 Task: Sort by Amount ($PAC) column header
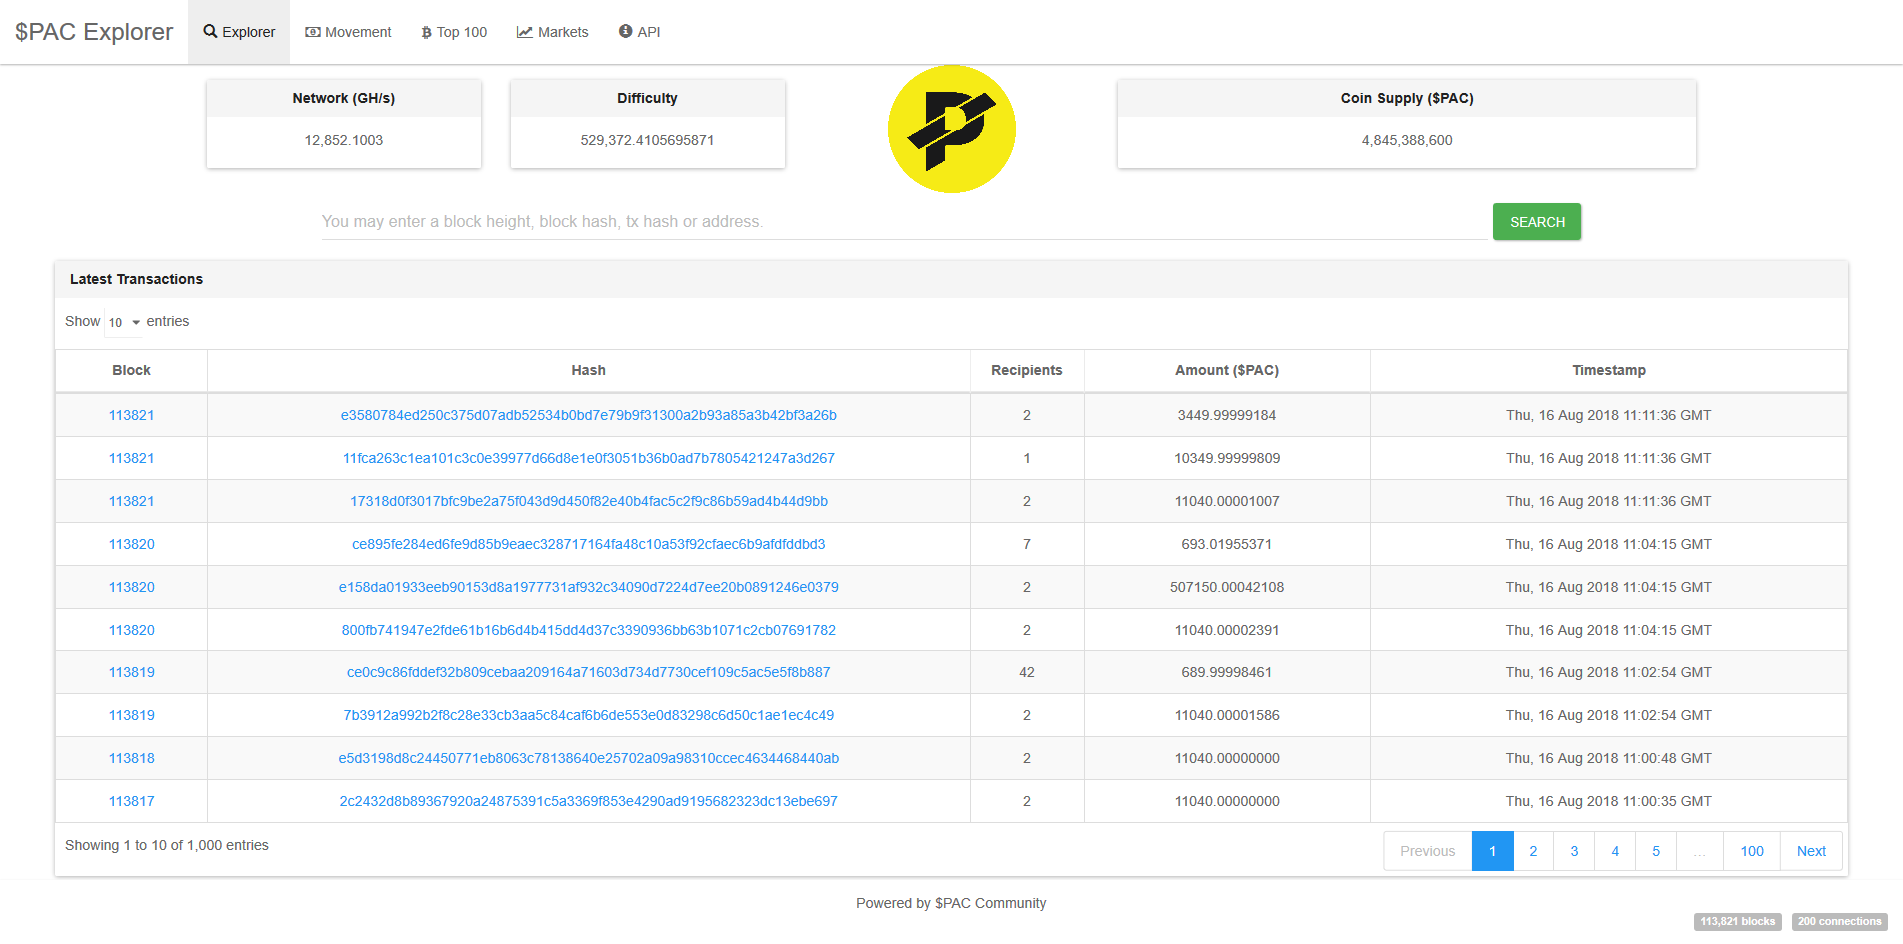(x=1227, y=370)
